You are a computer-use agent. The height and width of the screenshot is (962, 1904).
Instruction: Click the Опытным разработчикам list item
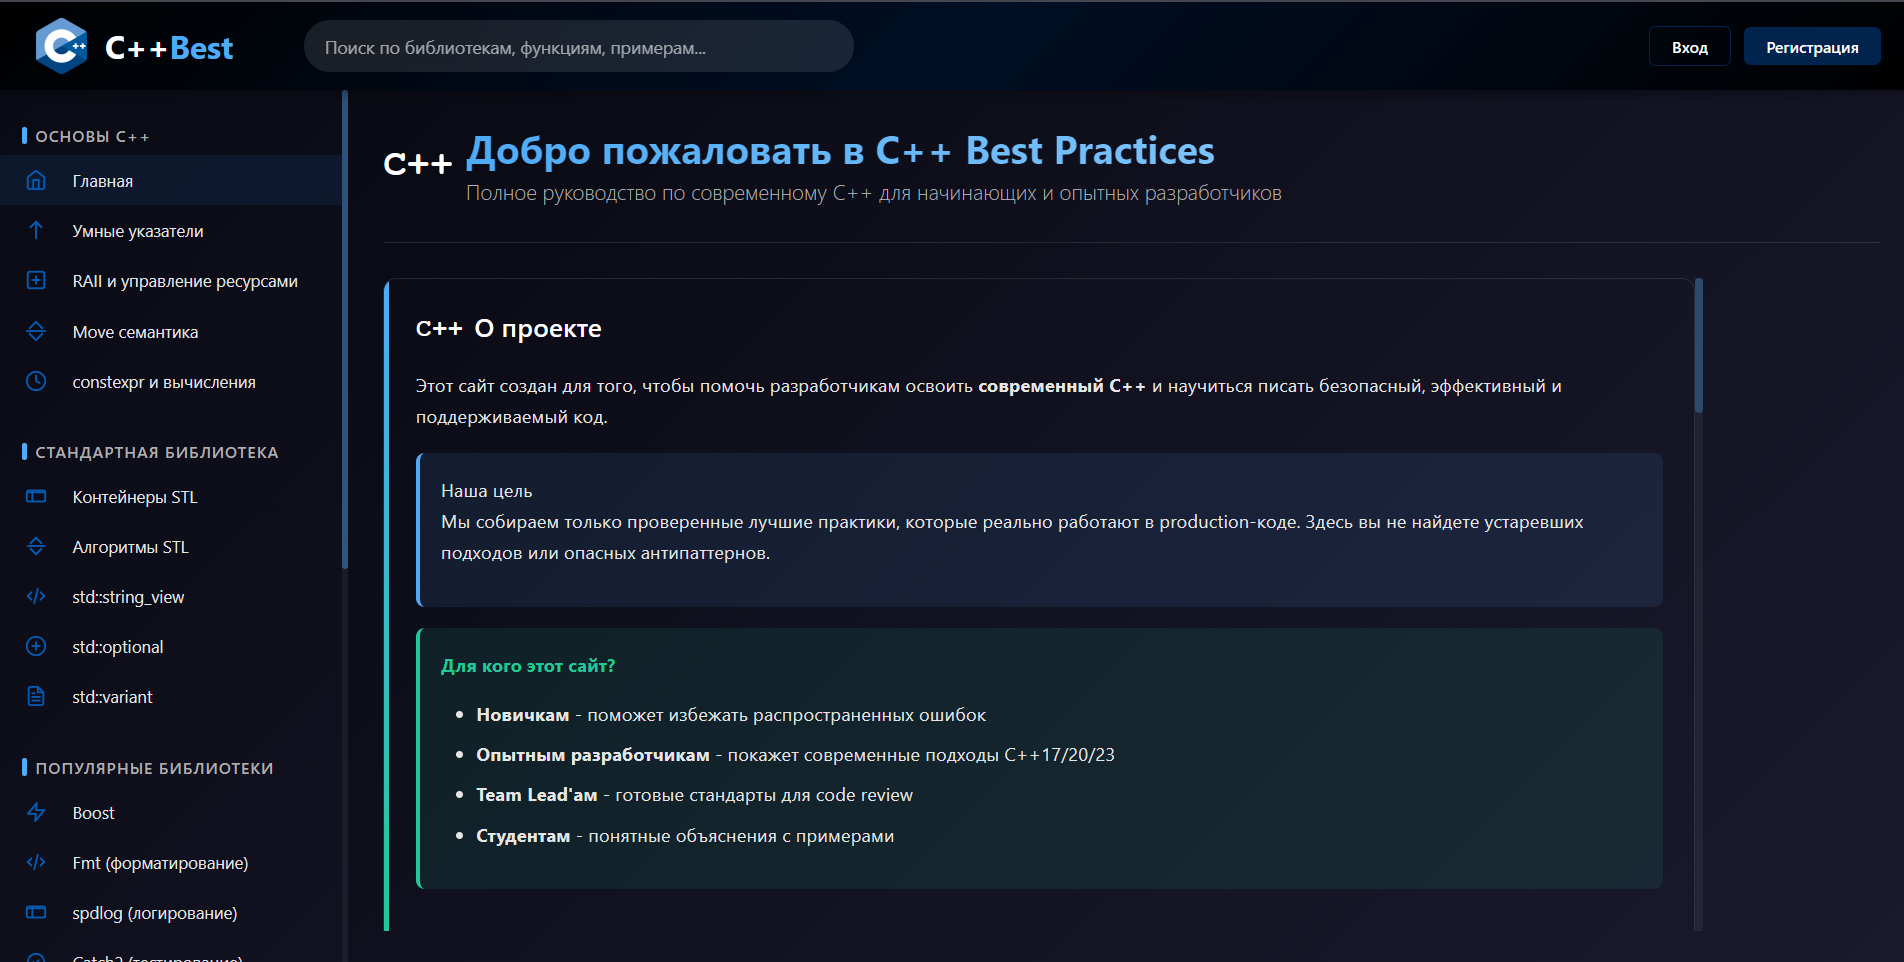(795, 755)
